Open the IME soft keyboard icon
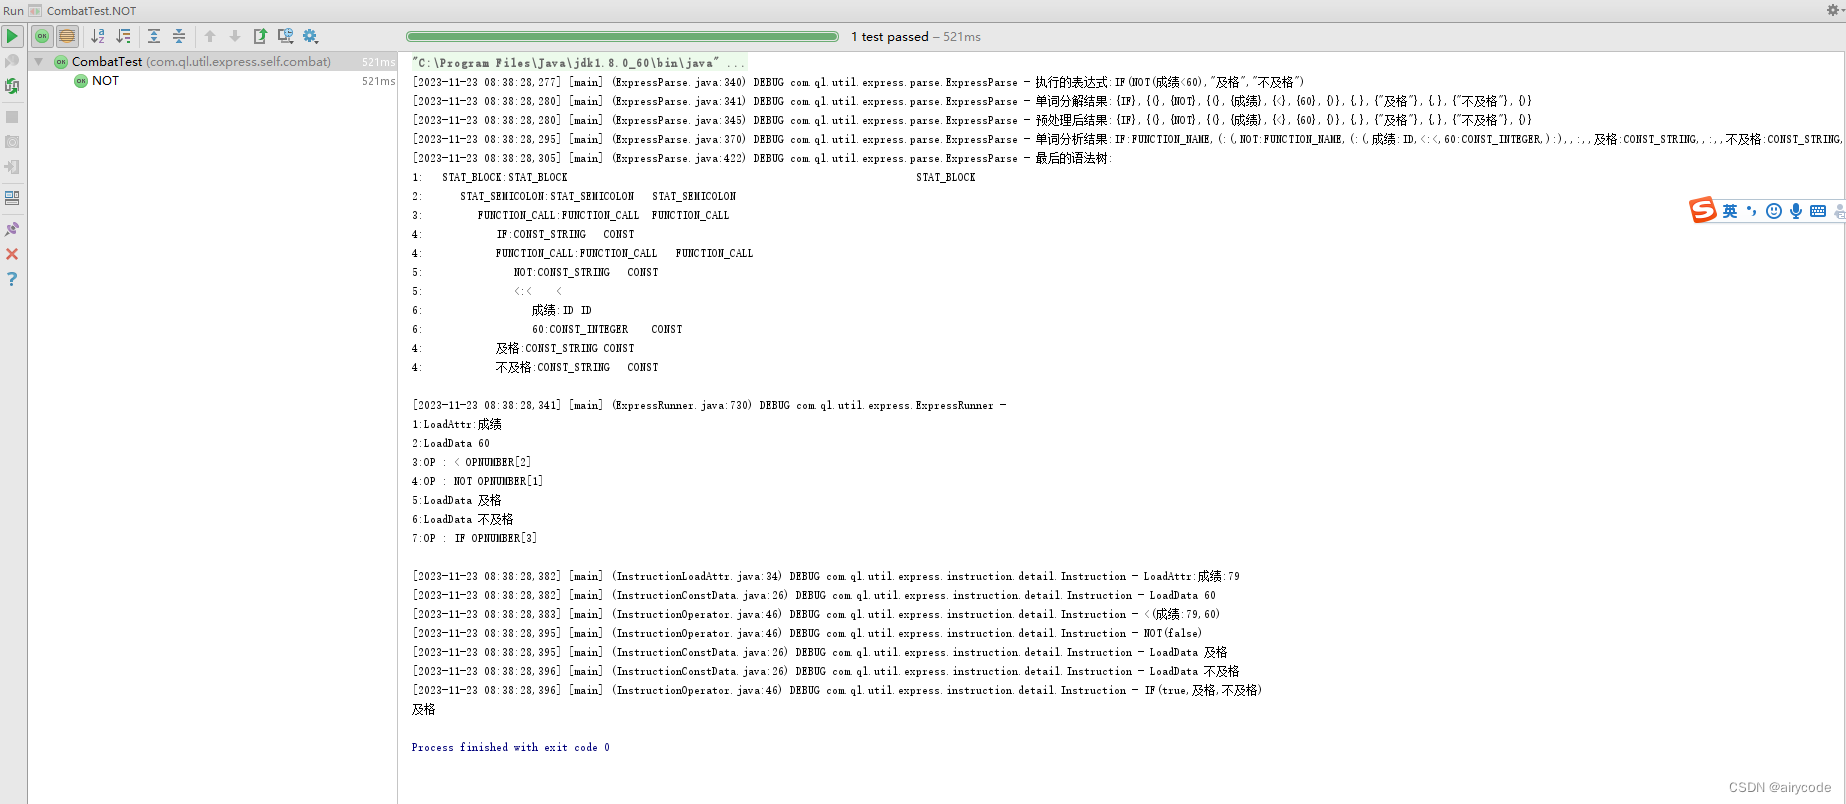This screenshot has height=804, width=1846. point(1818,211)
